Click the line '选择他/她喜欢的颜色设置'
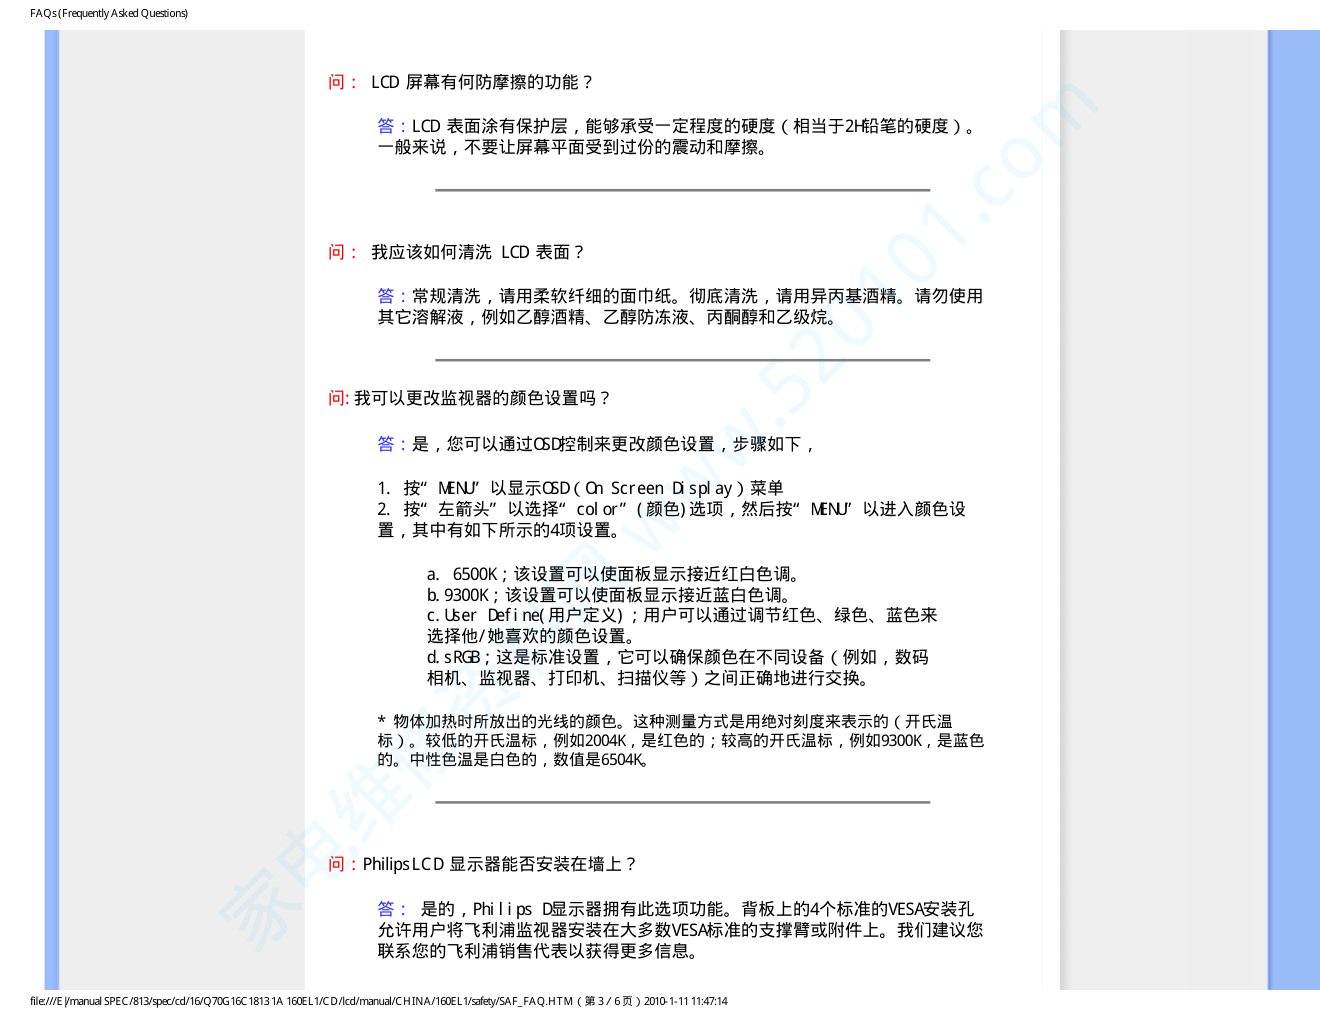This screenshot has height=1020, width=1320. pos(532,636)
